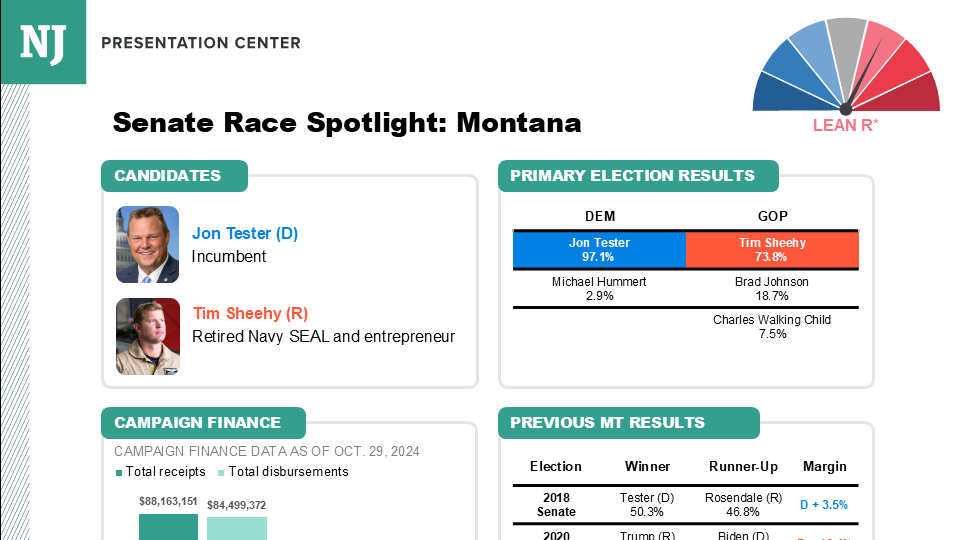Click the $84,499,372 disbursements bar
The height and width of the screenshot is (540, 961).
[x=237, y=528]
